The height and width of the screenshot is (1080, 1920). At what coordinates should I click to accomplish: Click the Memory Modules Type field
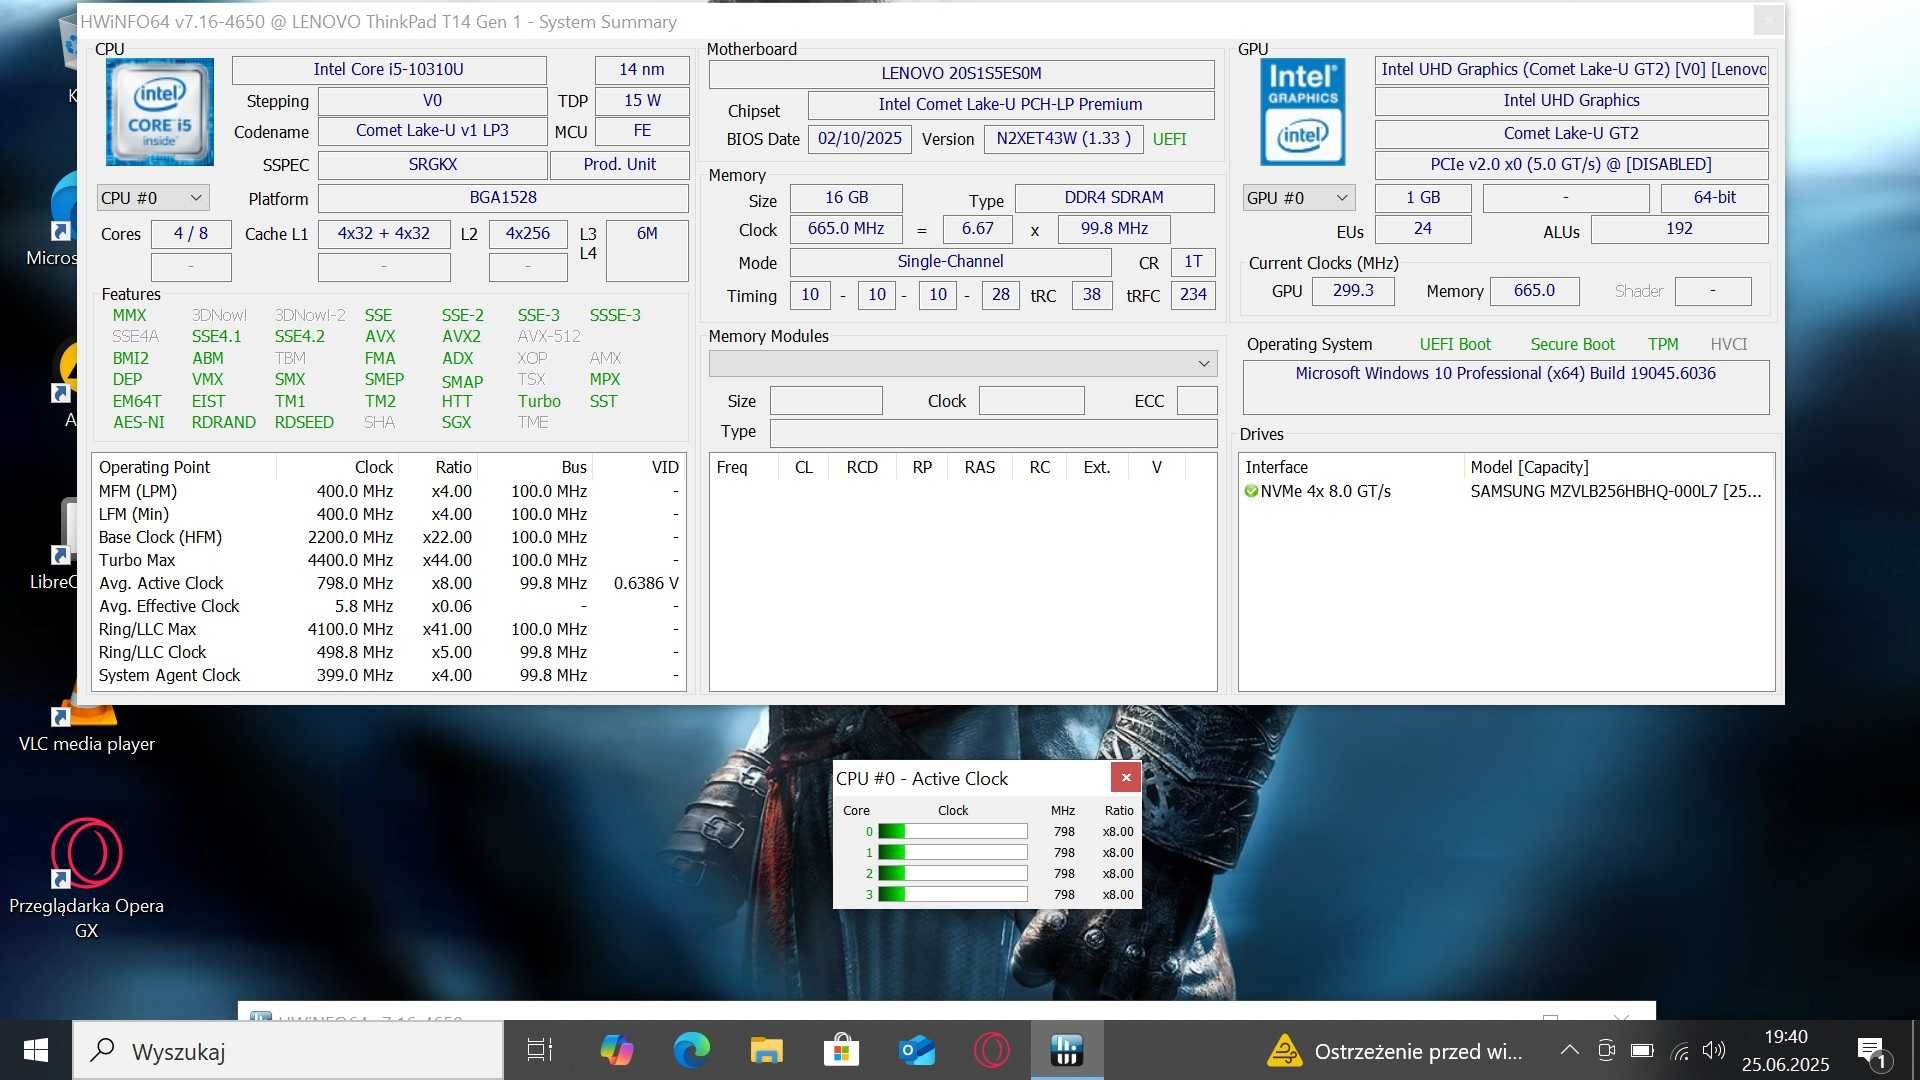[x=993, y=432]
